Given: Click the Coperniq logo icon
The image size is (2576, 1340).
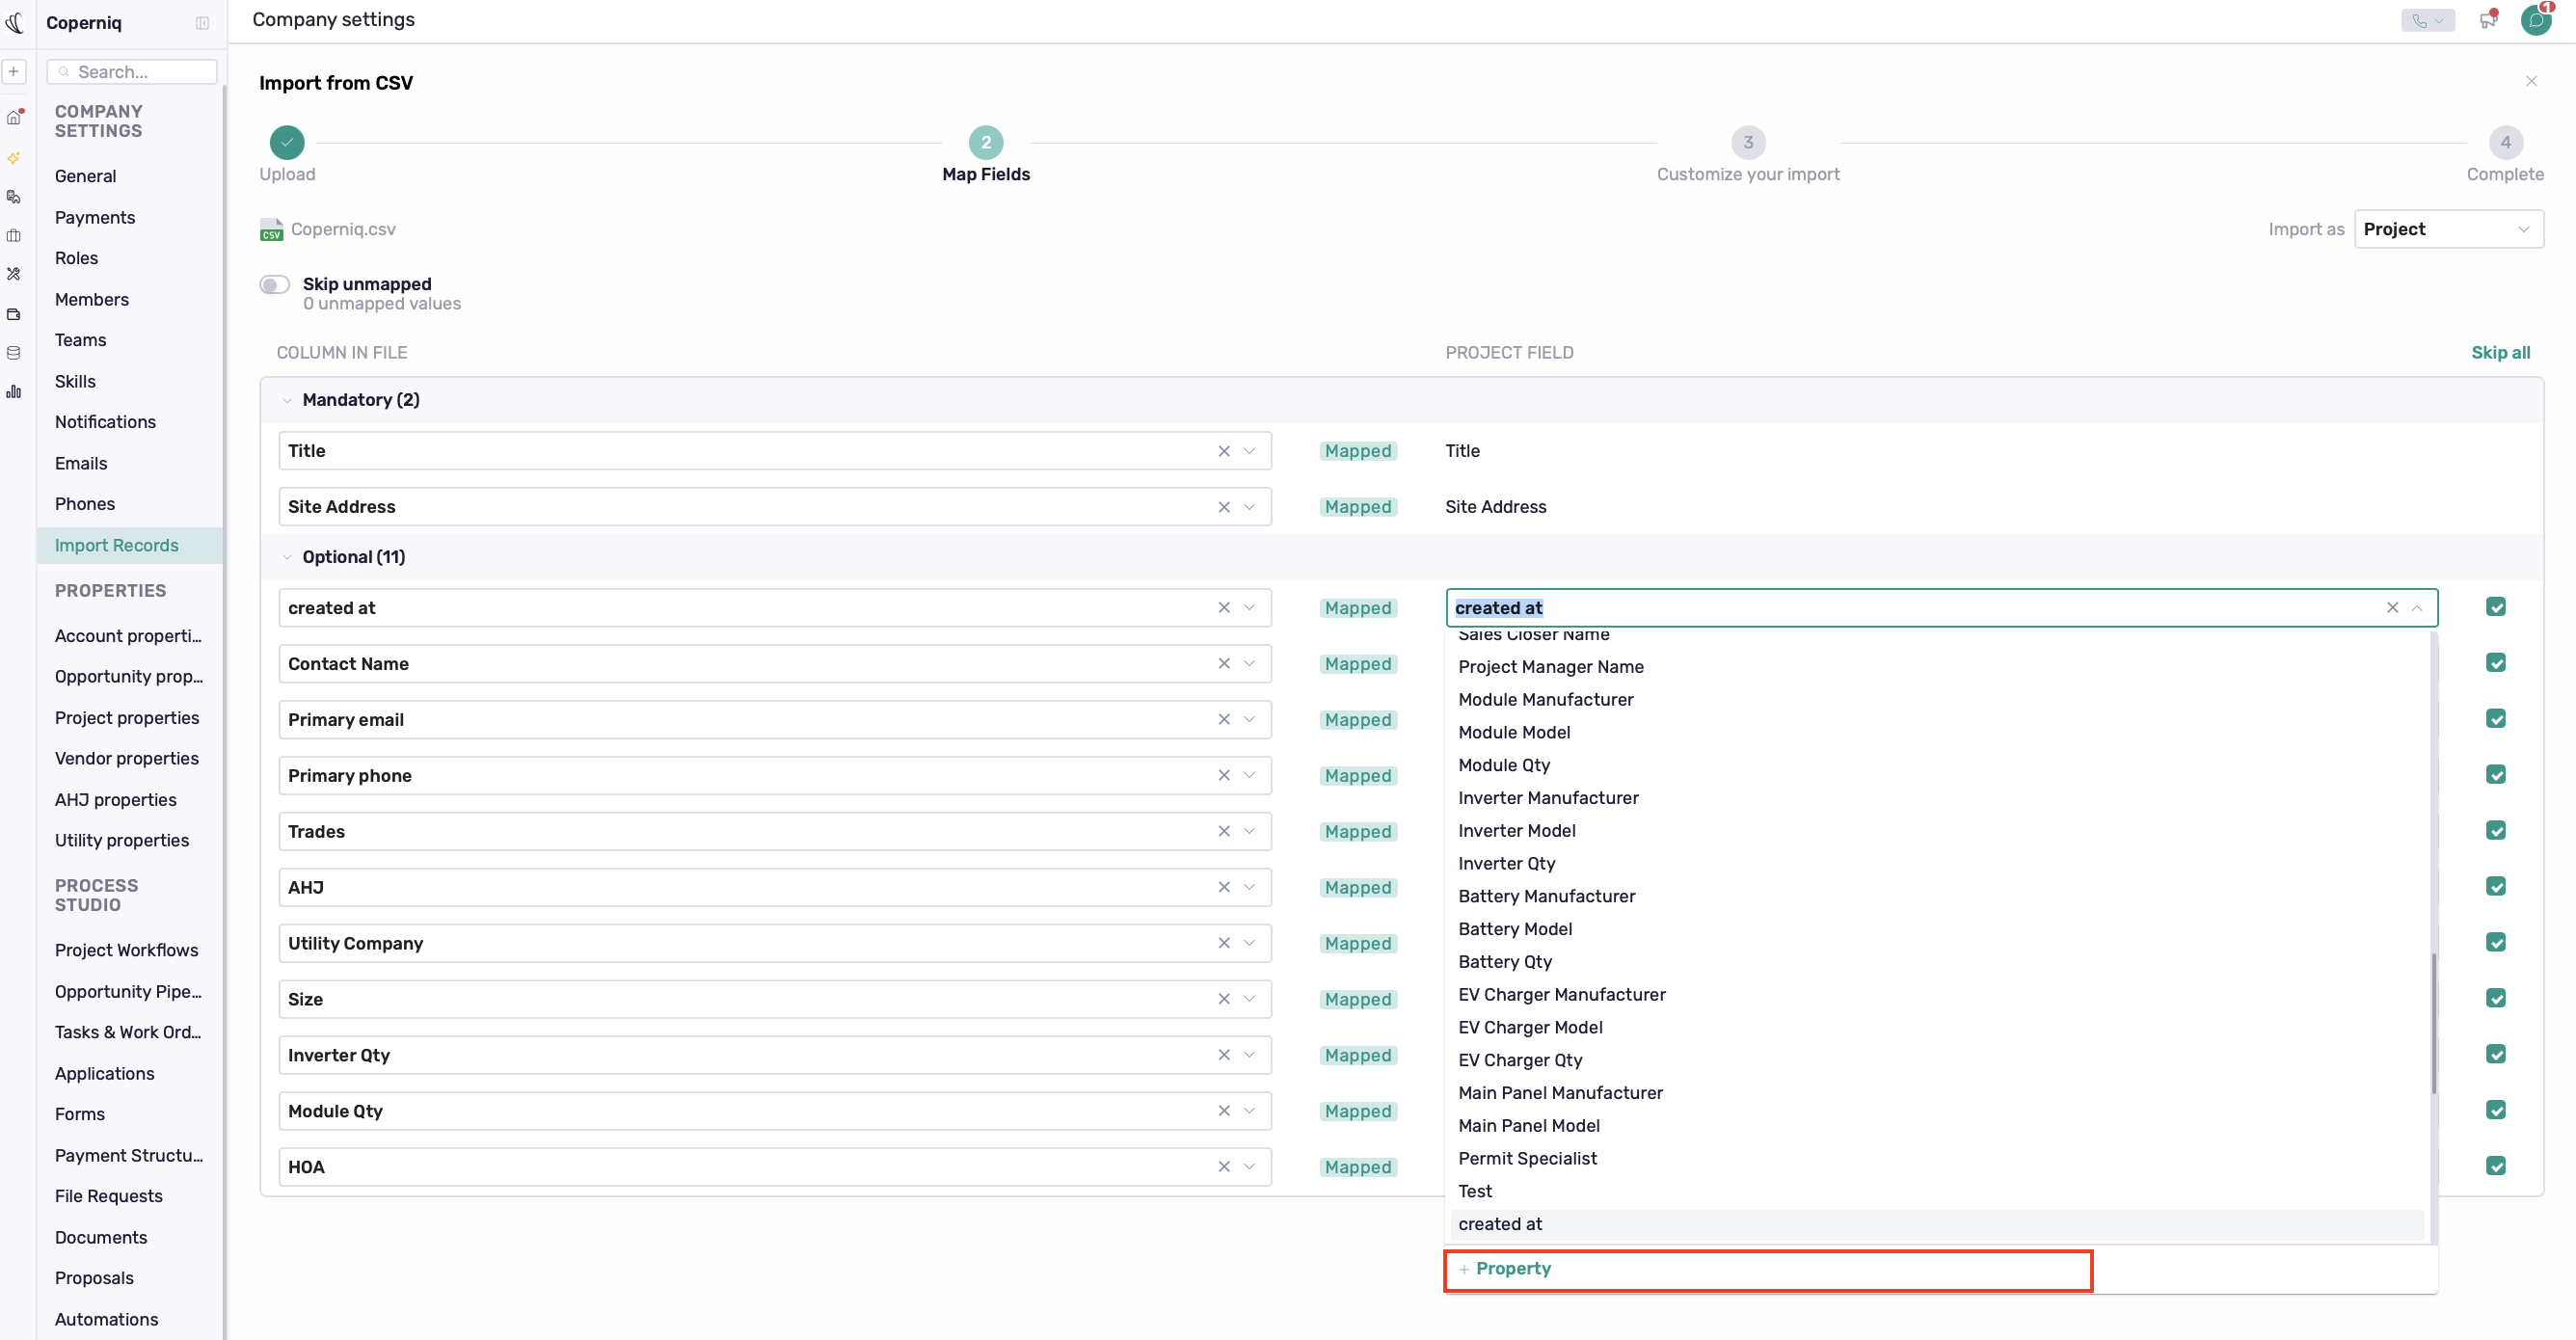Looking at the screenshot, I should click(14, 22).
